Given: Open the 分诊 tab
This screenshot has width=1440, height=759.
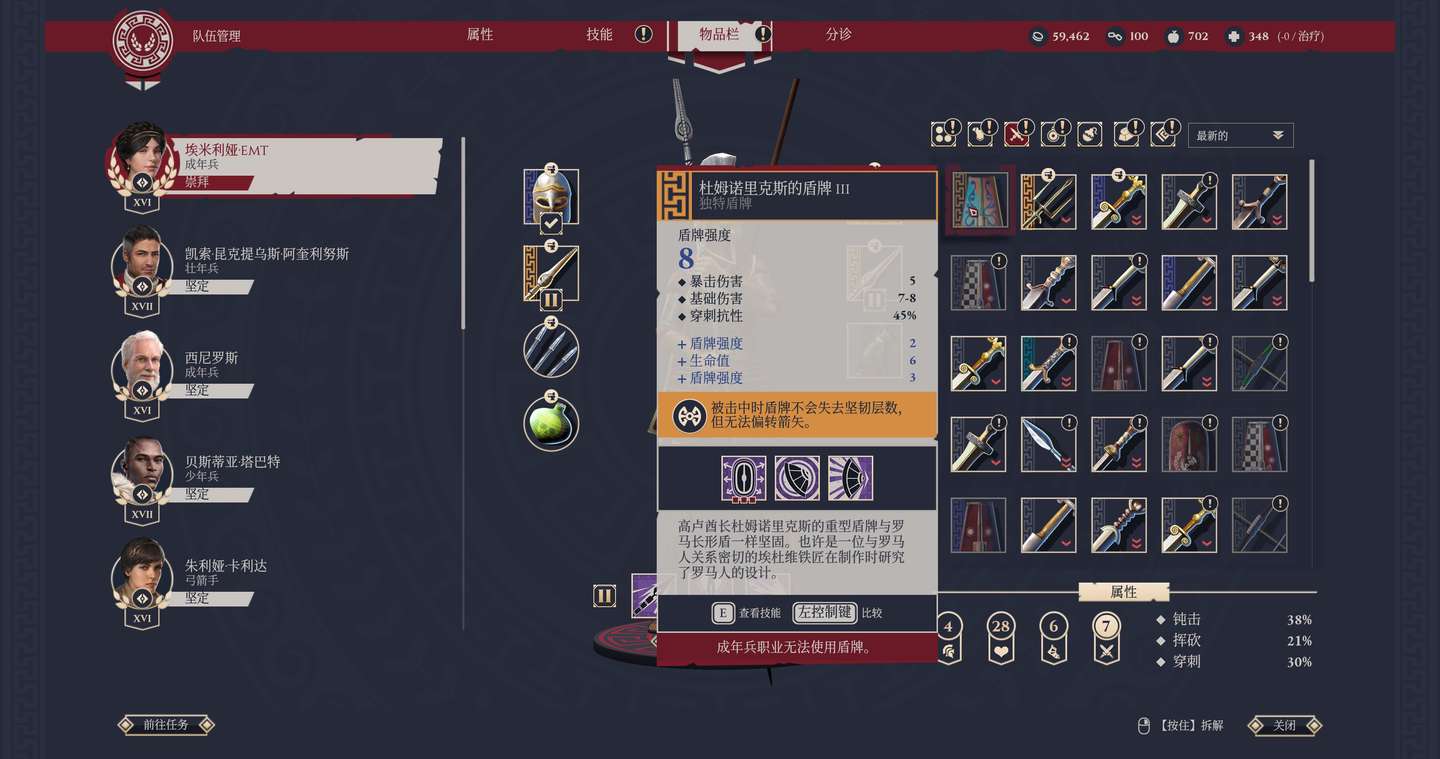Looking at the screenshot, I should (839, 35).
